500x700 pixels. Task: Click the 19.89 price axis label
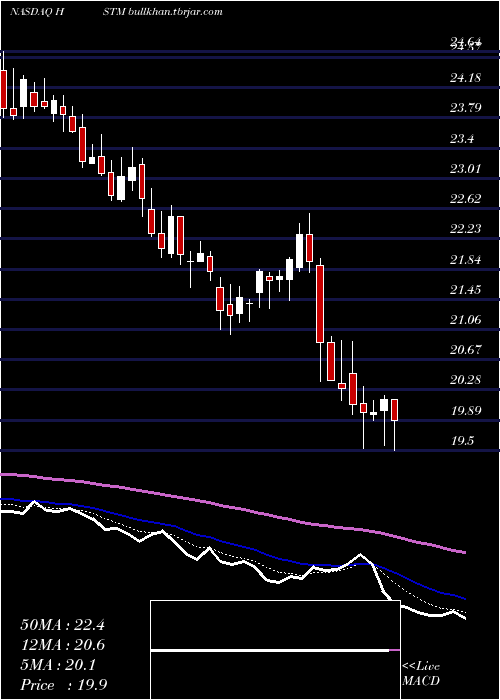point(465,411)
